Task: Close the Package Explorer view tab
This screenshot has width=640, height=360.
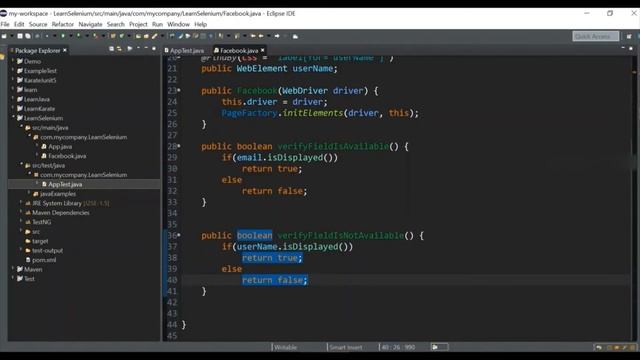Action: tap(65, 50)
